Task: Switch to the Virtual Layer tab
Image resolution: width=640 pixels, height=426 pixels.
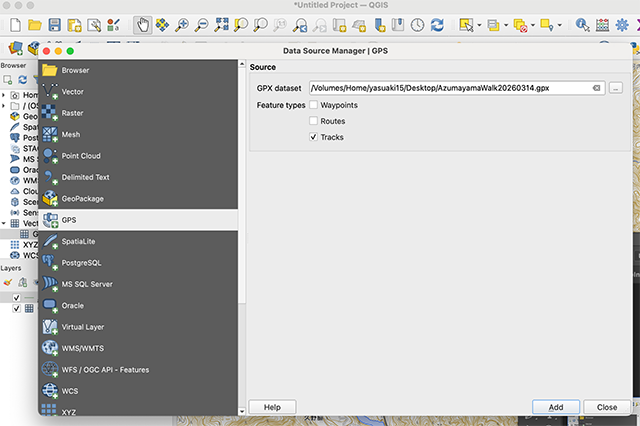Action: 138,327
